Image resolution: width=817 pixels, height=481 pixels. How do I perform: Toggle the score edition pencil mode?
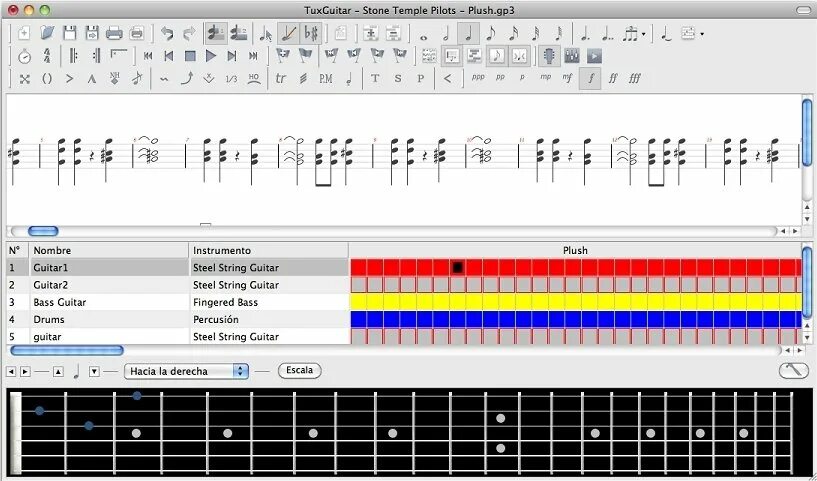pyautogui.click(x=288, y=33)
